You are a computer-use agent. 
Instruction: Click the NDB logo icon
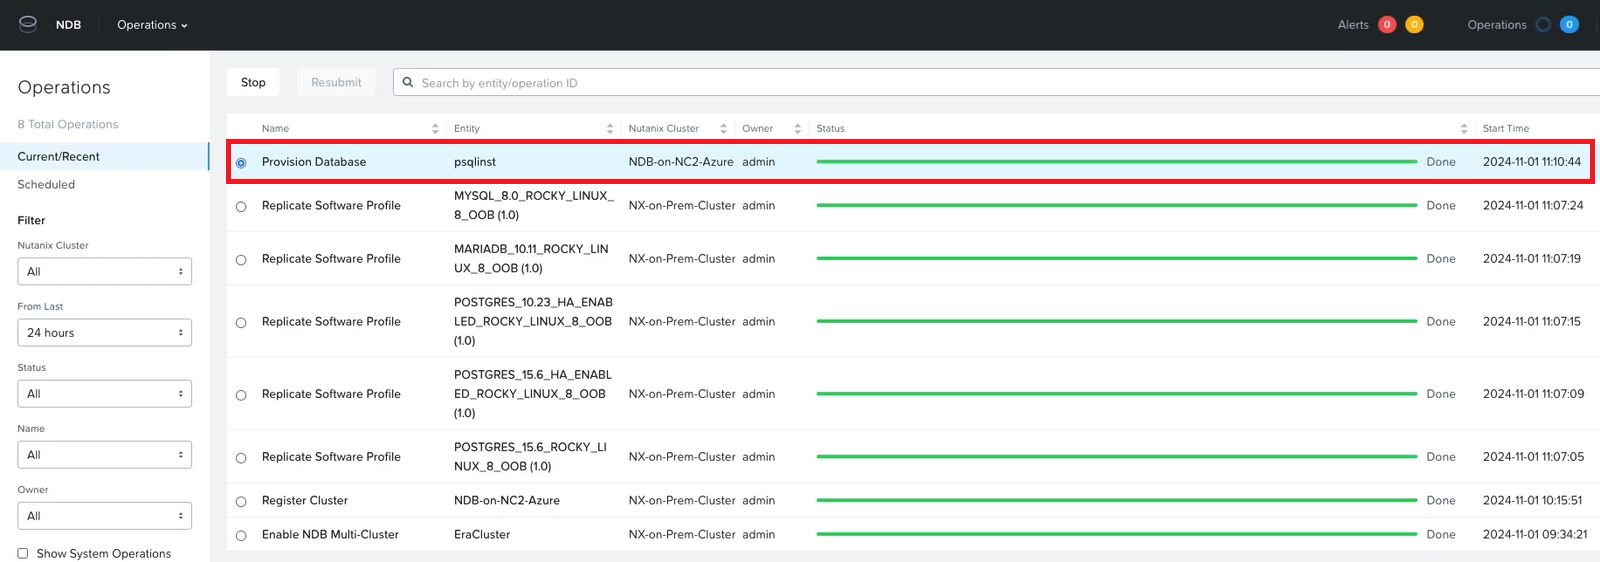pyautogui.click(x=28, y=24)
